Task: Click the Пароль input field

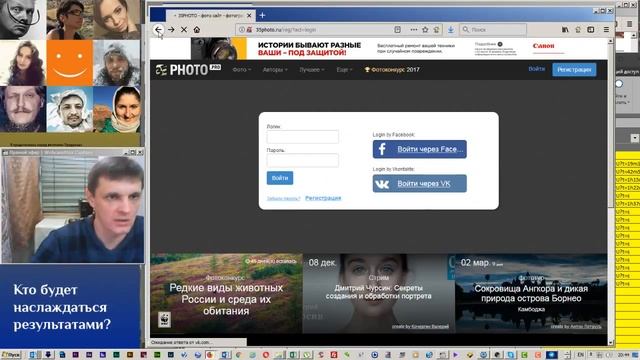Action: [x=302, y=160]
